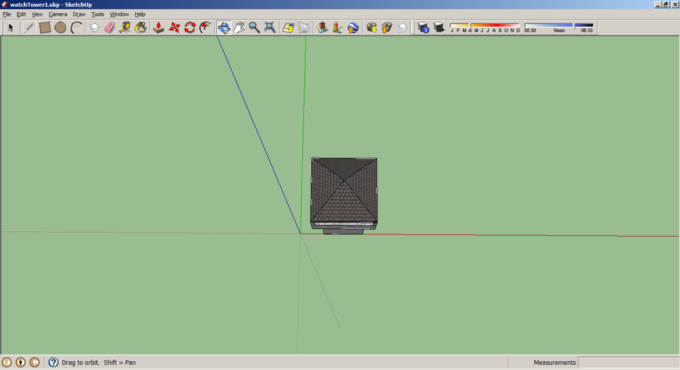The width and height of the screenshot is (680, 370).
Task: Select the Rotate tool
Action: tap(190, 28)
